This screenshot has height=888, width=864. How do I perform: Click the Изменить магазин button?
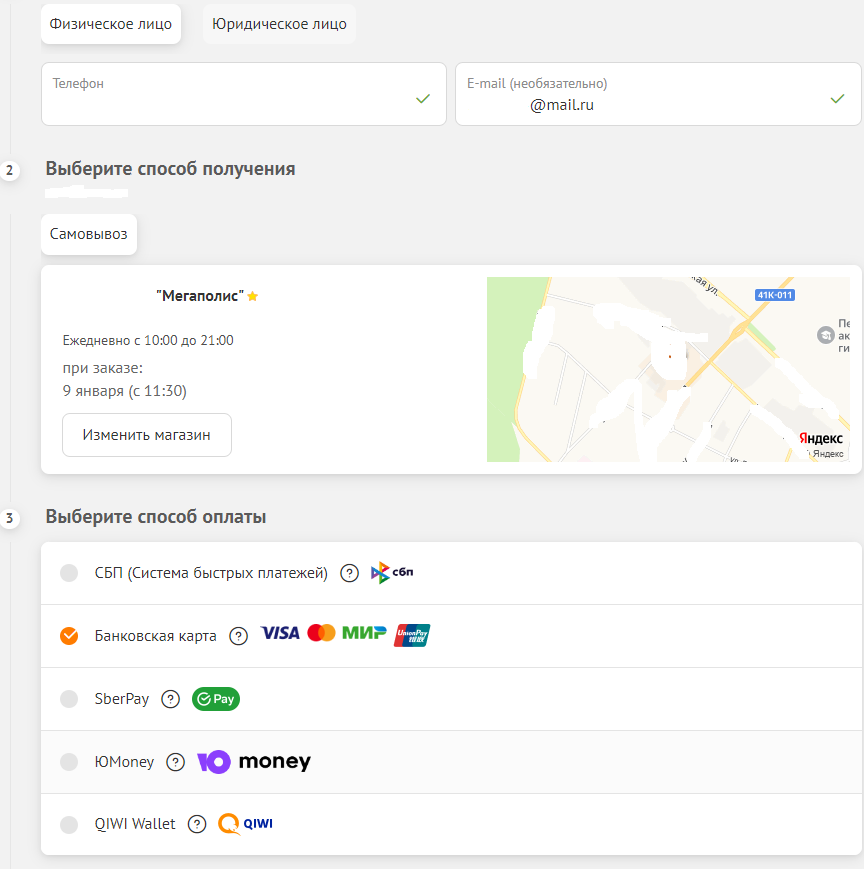pyautogui.click(x=147, y=435)
